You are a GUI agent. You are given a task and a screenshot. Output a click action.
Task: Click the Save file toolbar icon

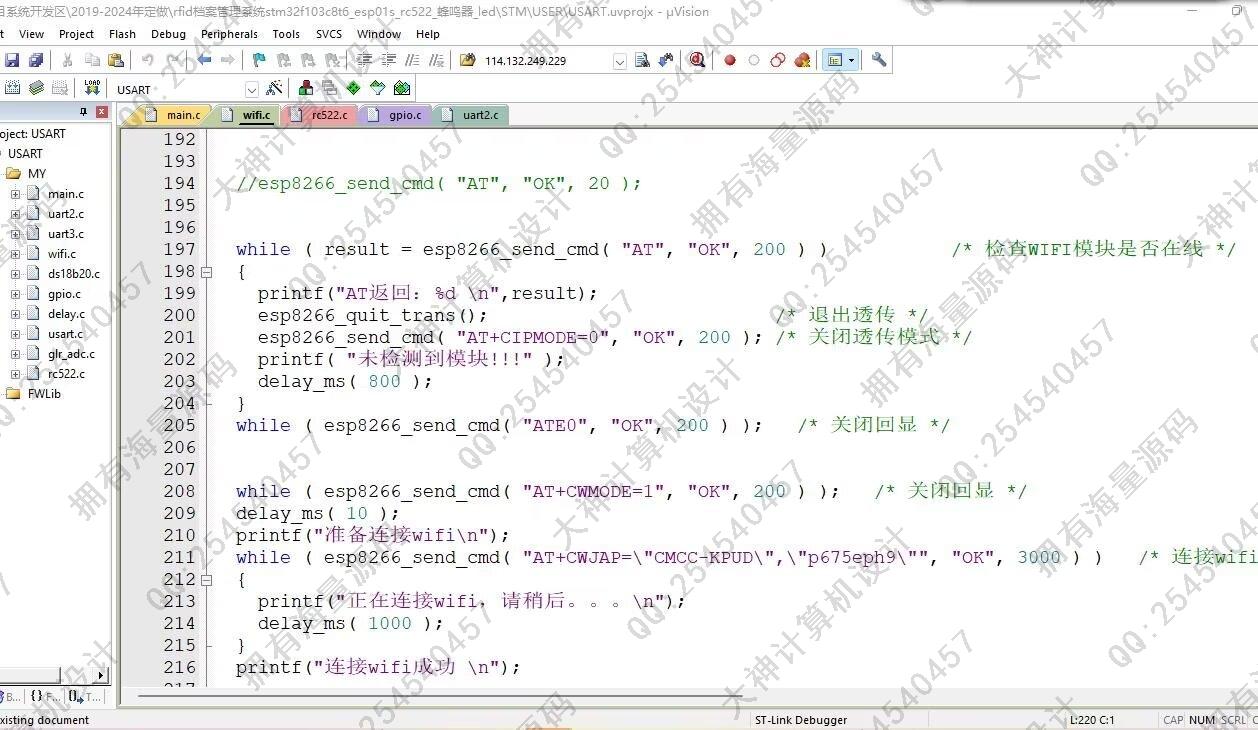(12, 60)
